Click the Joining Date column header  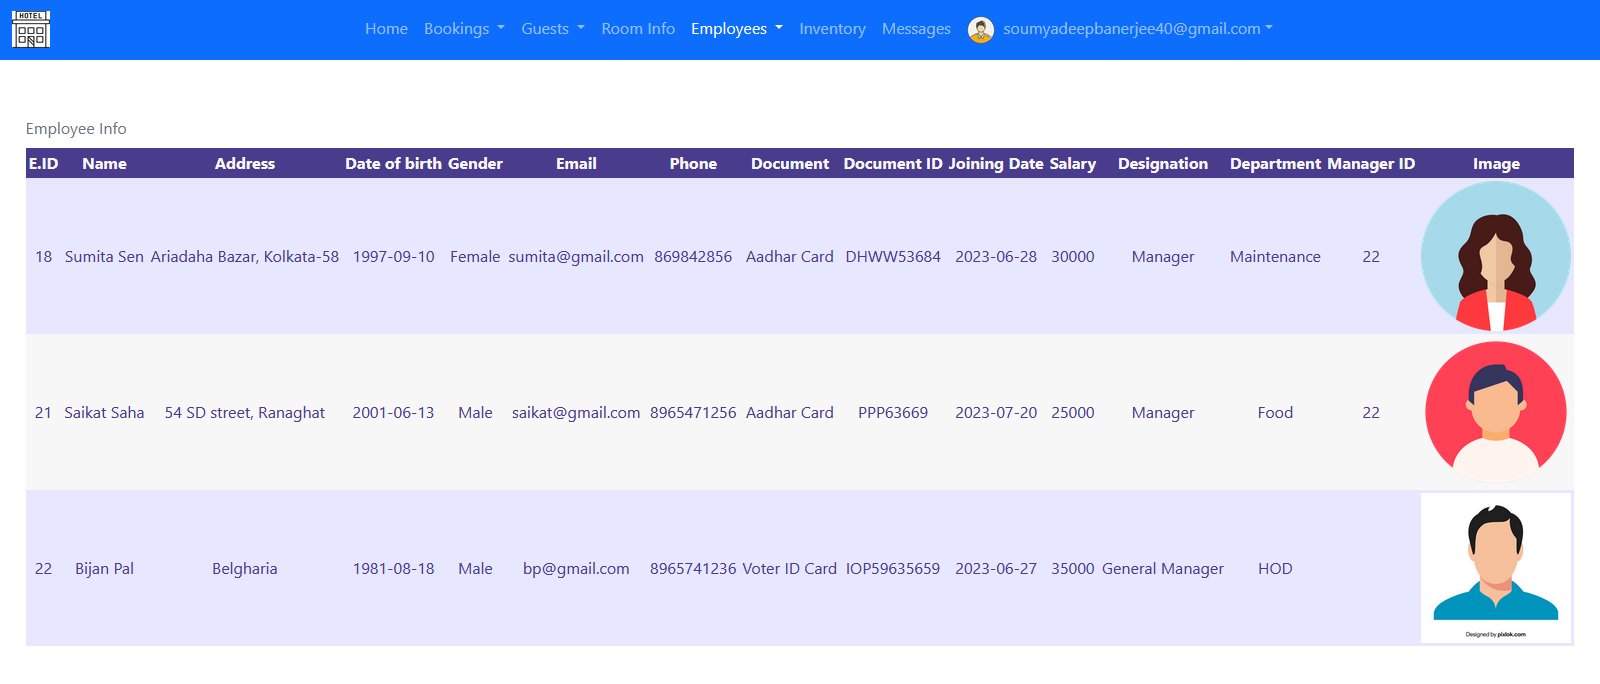[995, 164]
